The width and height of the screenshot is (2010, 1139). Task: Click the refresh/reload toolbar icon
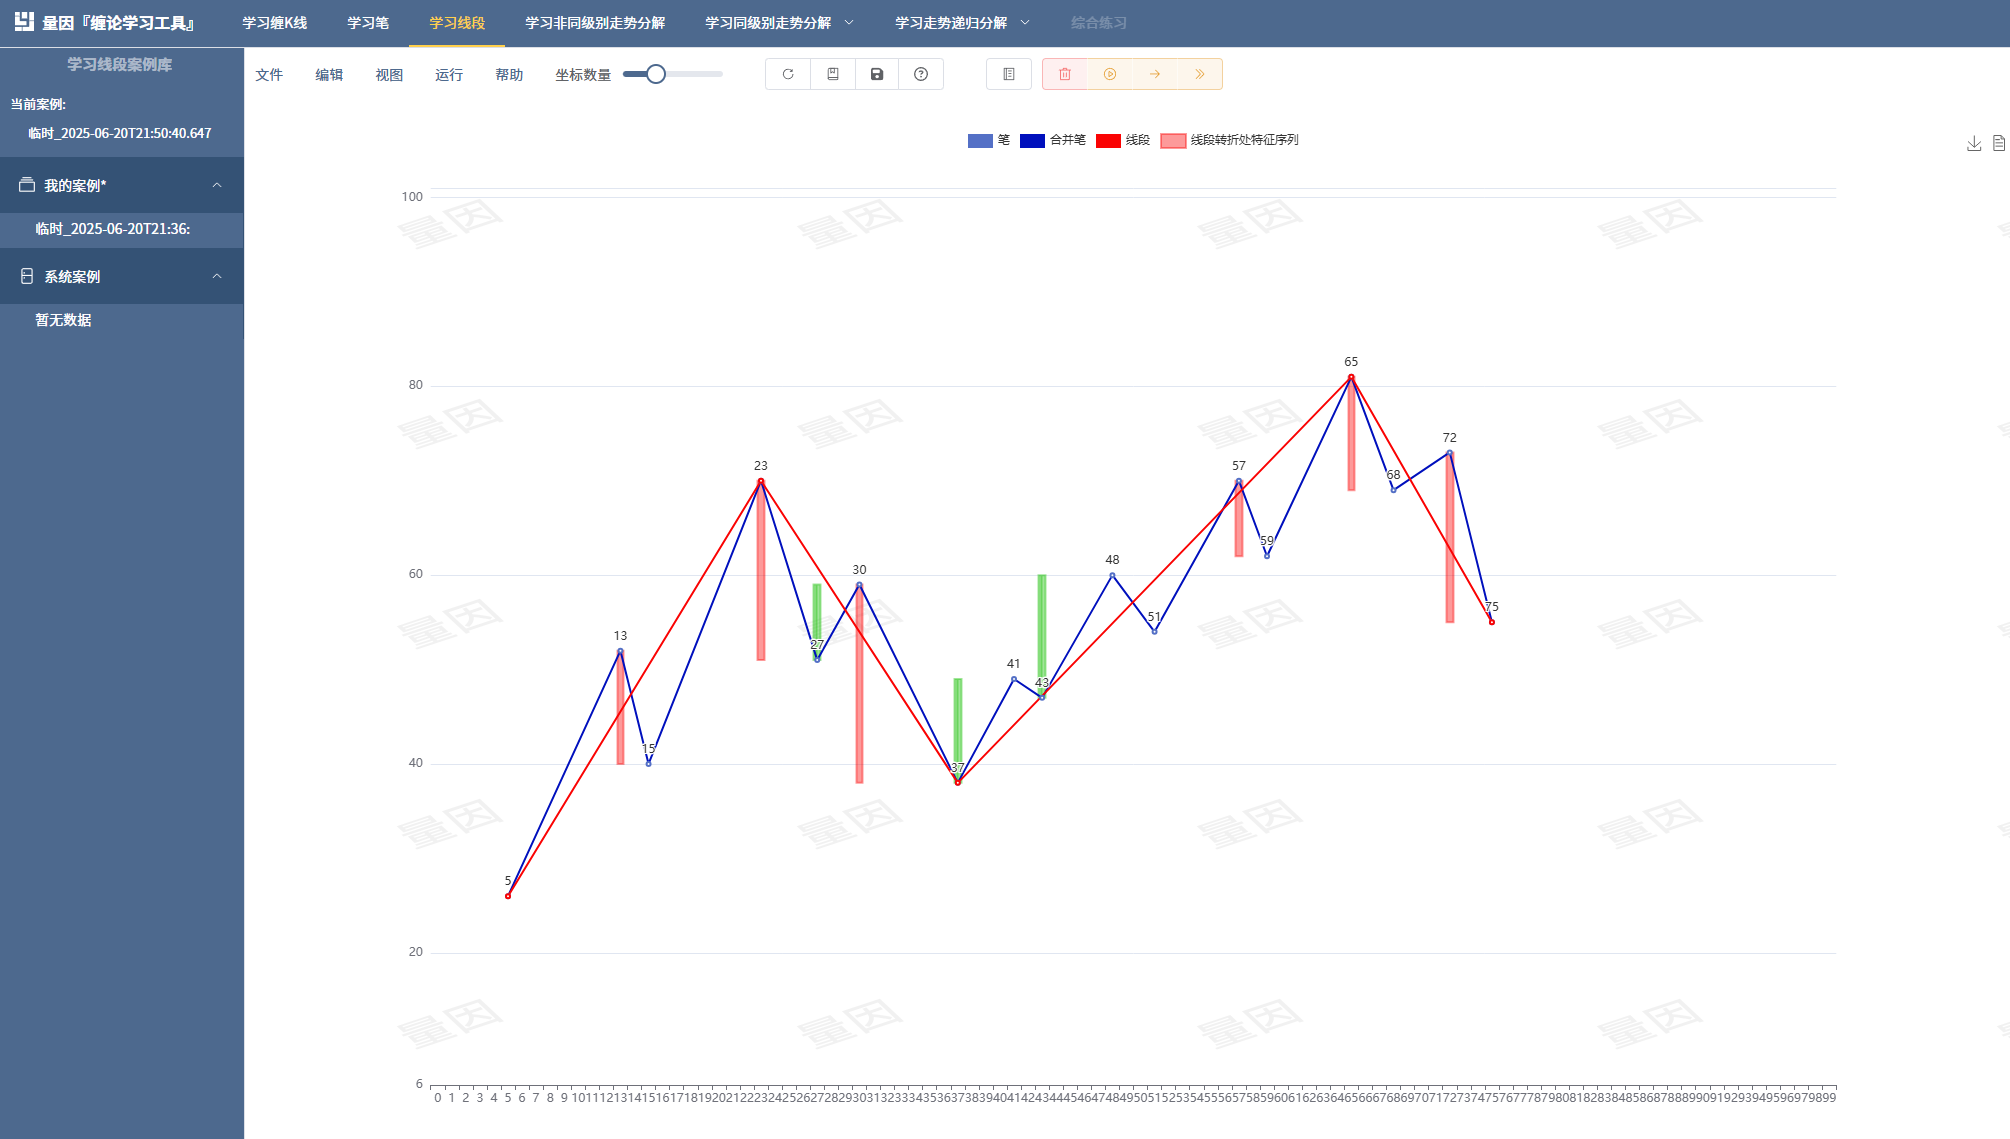tap(788, 74)
